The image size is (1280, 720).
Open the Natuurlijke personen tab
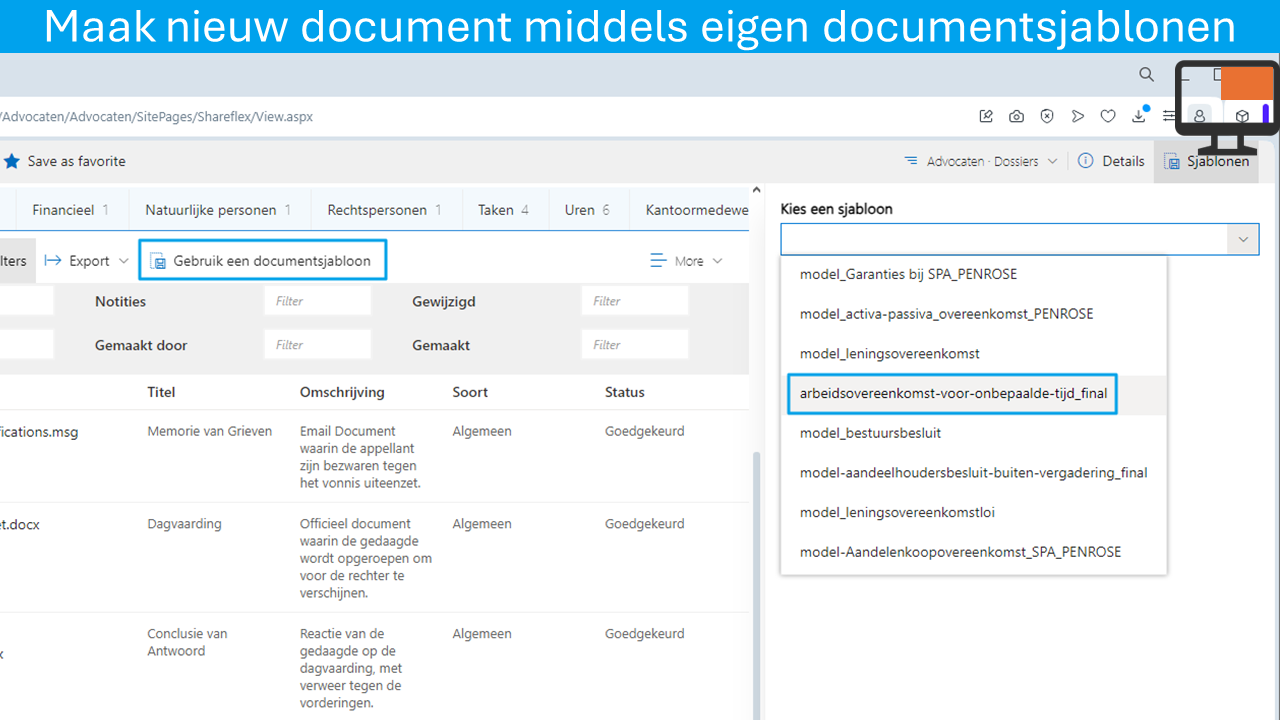pyautogui.click(x=217, y=210)
